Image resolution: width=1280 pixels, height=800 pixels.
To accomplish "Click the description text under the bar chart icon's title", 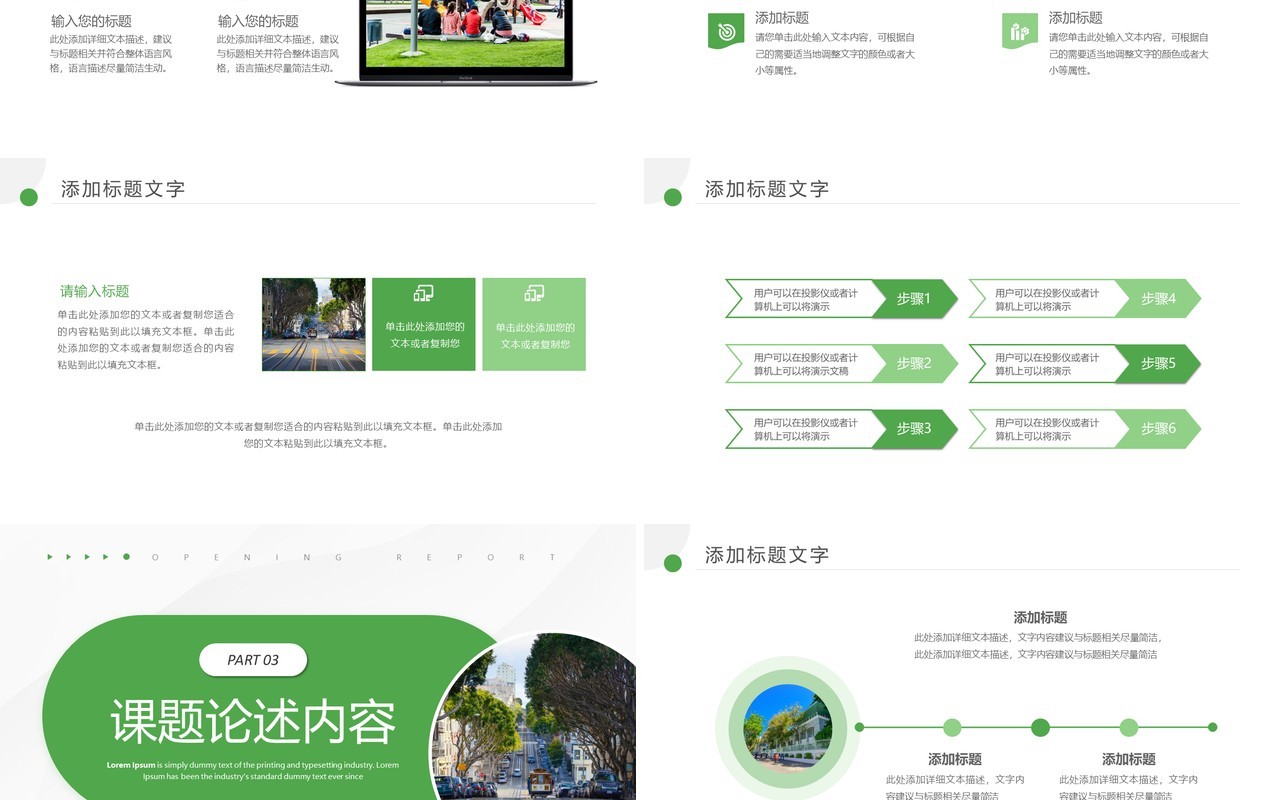I will (1129, 54).
